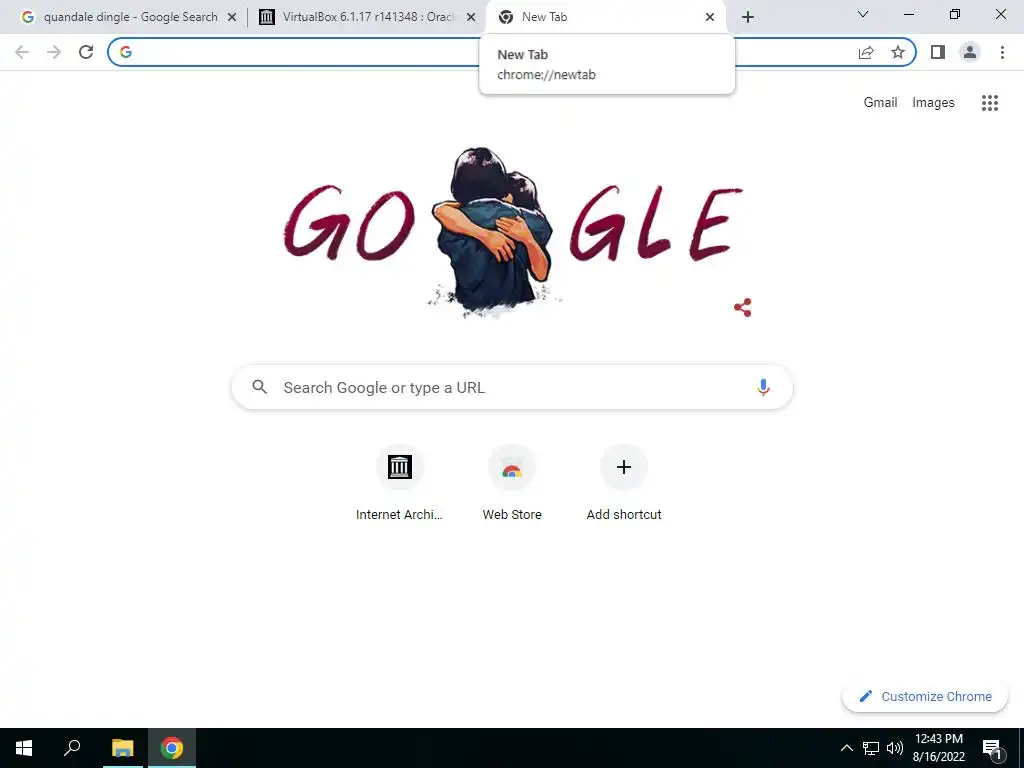Reload the current page
The width and height of the screenshot is (1024, 768).
coord(86,52)
